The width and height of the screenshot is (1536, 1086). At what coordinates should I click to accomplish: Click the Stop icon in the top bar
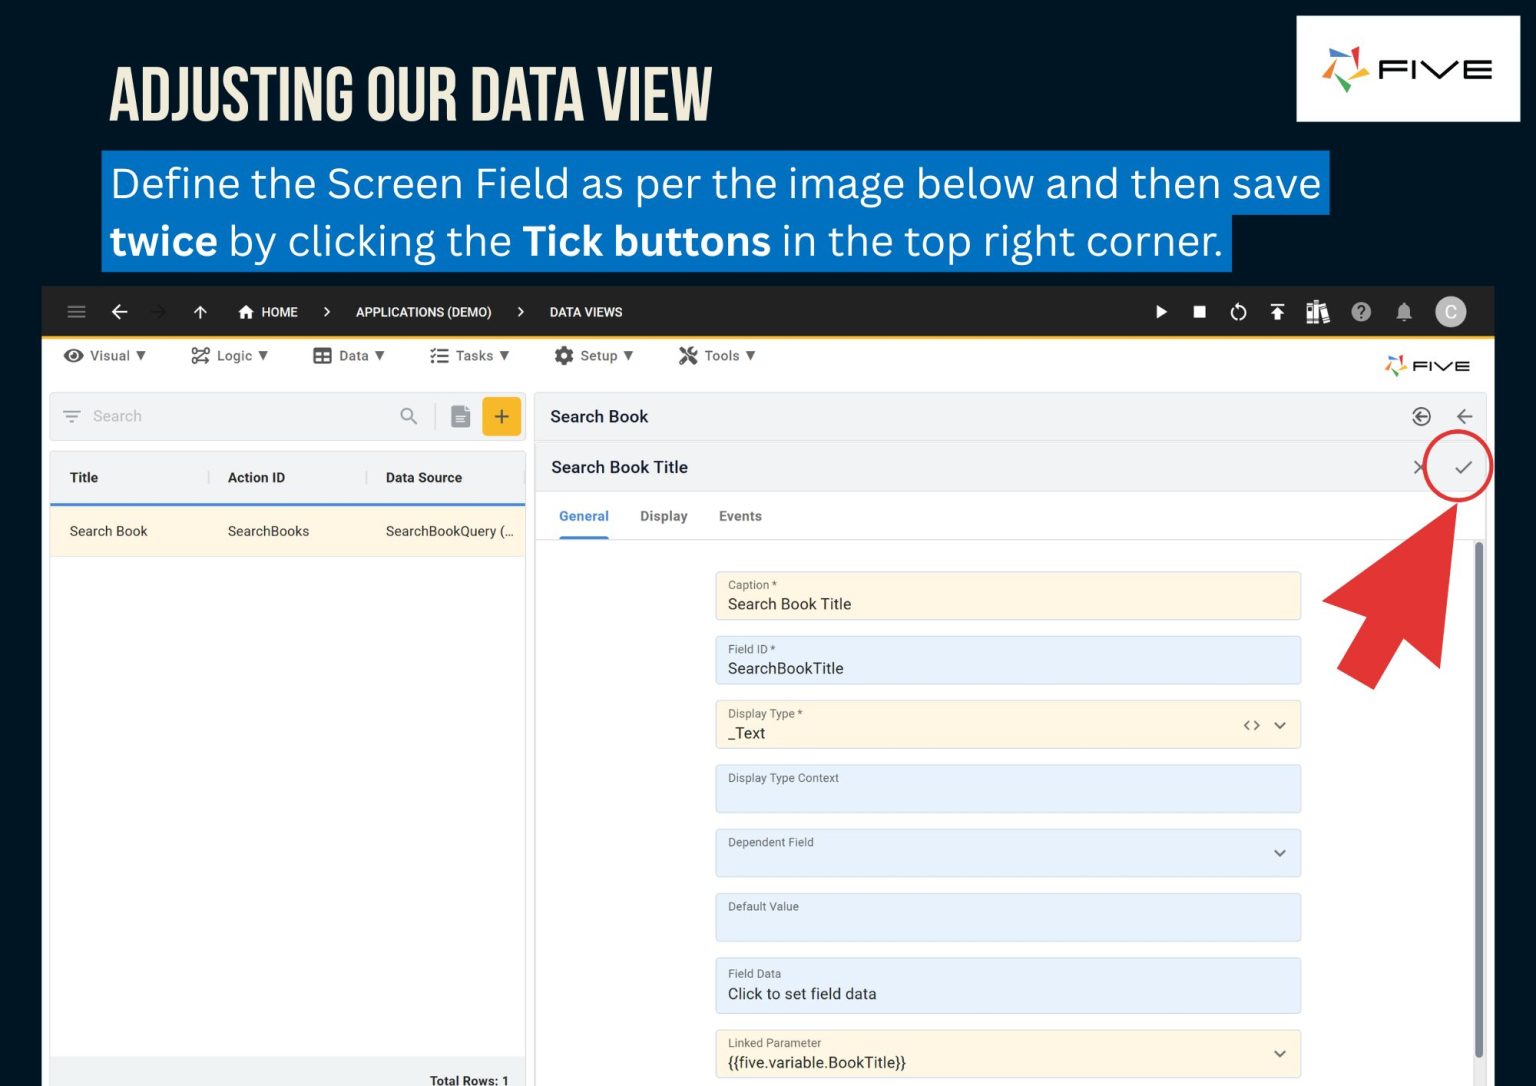(1199, 312)
